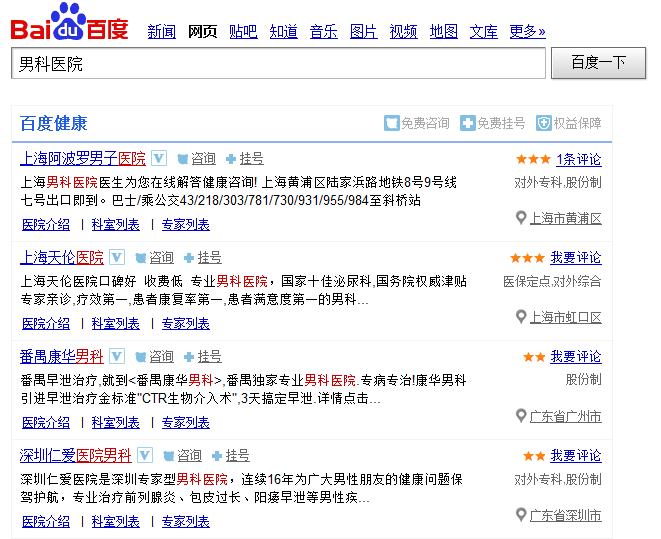
Task: Click the two-star rating for 深圳仁爱医院男科
Action: [x=534, y=456]
